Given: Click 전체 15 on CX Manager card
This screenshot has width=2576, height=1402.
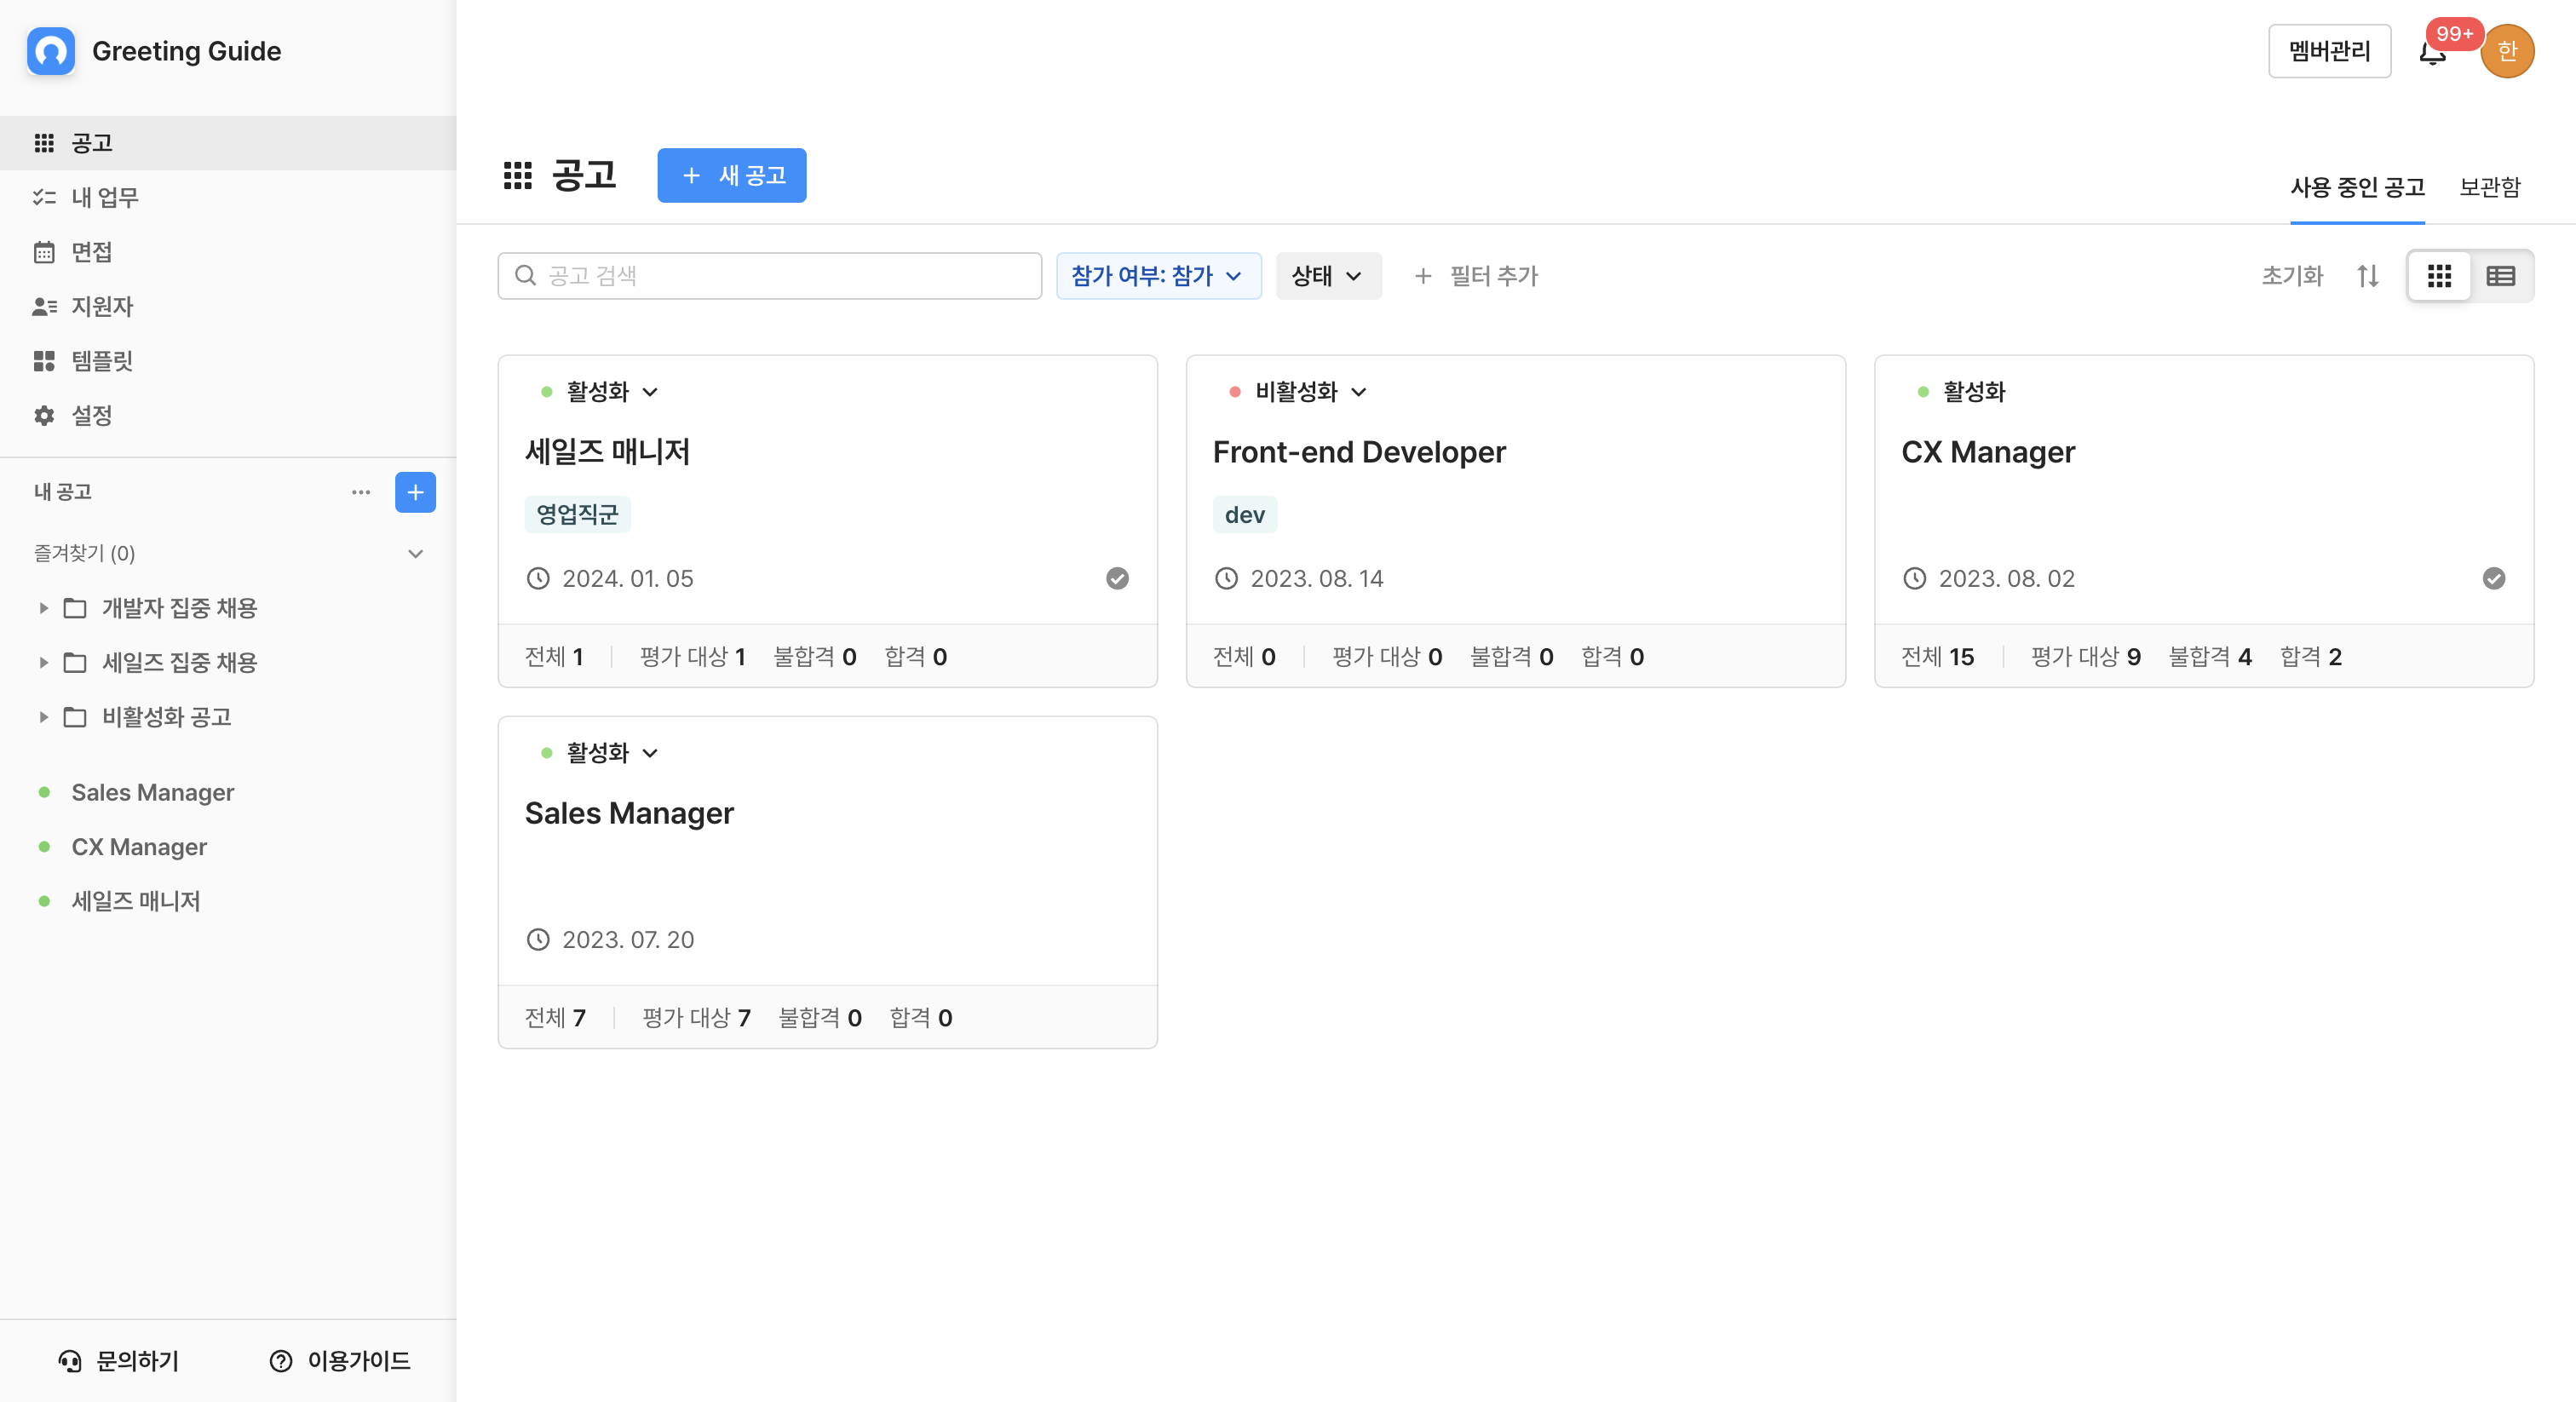Looking at the screenshot, I should pos(1937,657).
